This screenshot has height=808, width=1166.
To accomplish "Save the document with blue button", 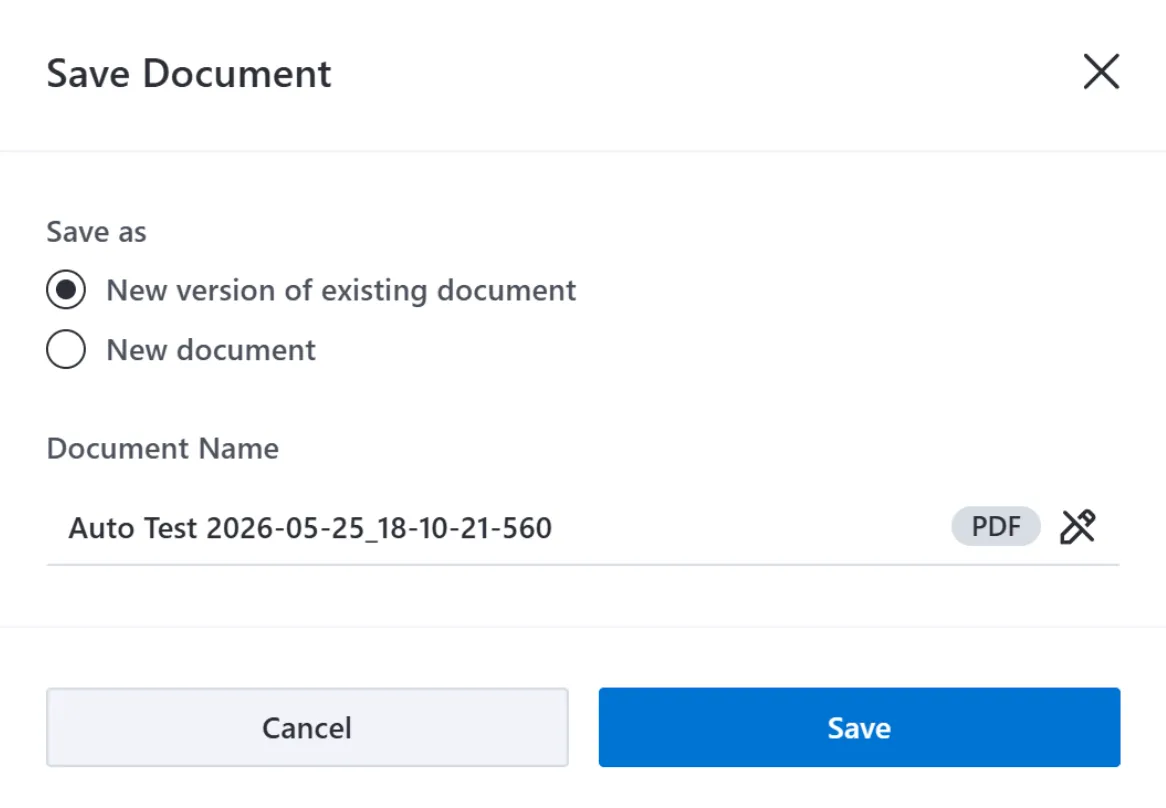I will click(860, 727).
